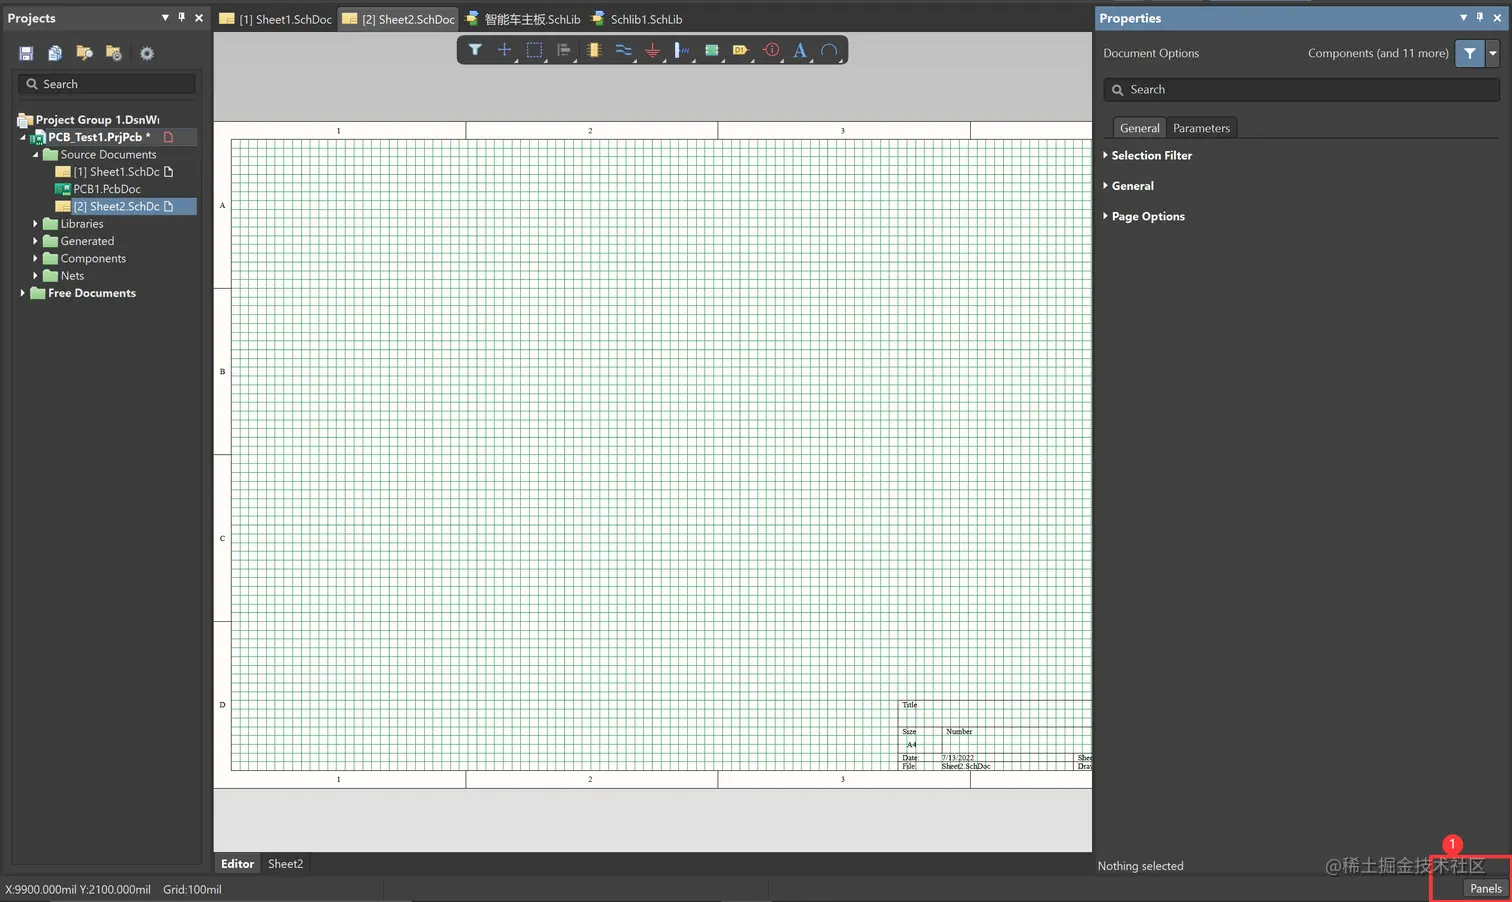Open the Projects panel options dropdown arrow
This screenshot has width=1512, height=902.
tap(165, 18)
